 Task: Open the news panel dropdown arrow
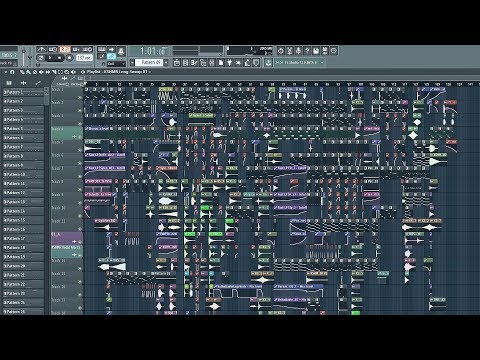(322, 62)
